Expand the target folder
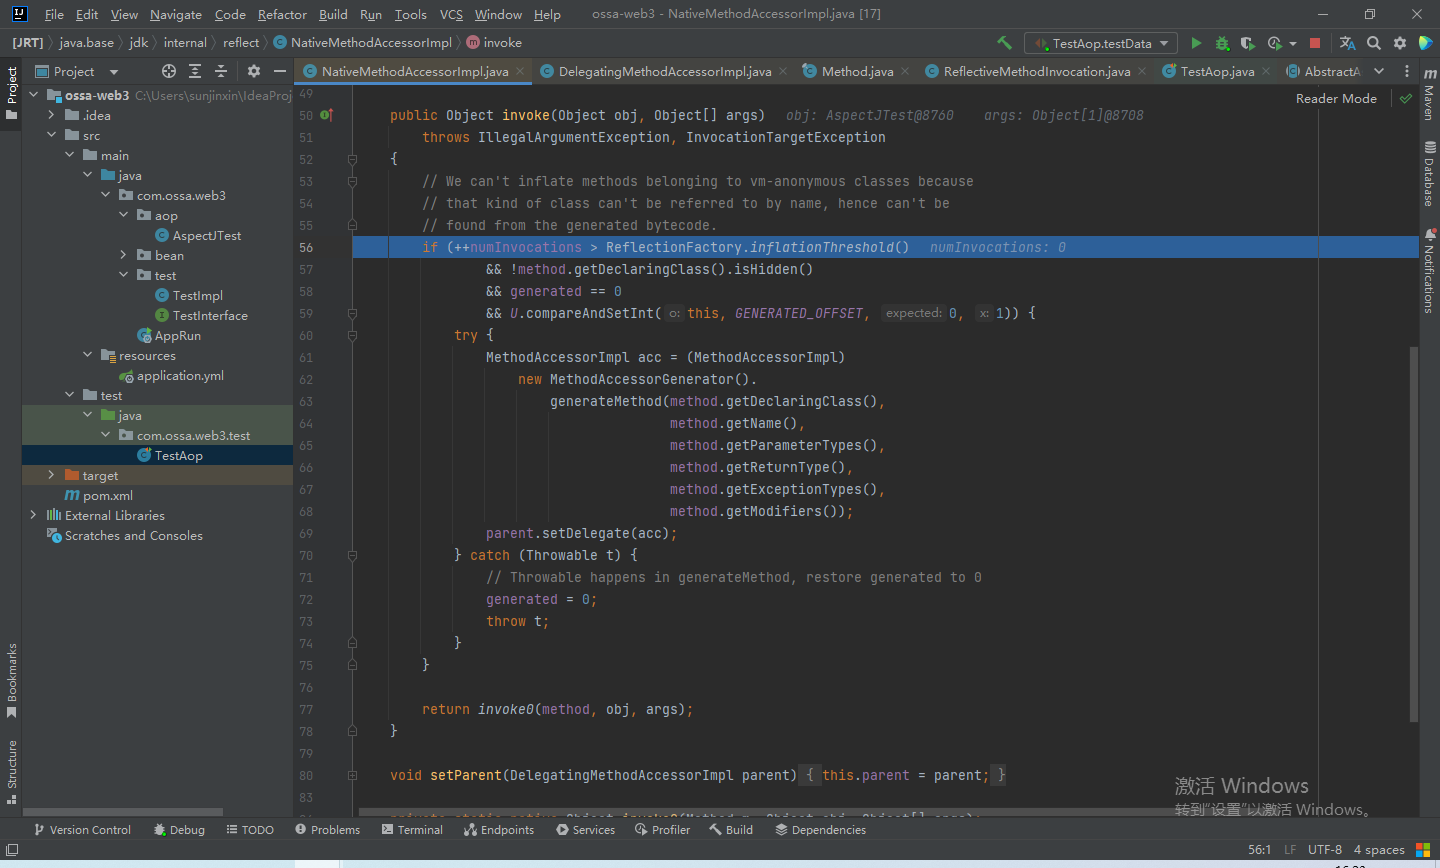The width and height of the screenshot is (1440, 868). (x=51, y=475)
